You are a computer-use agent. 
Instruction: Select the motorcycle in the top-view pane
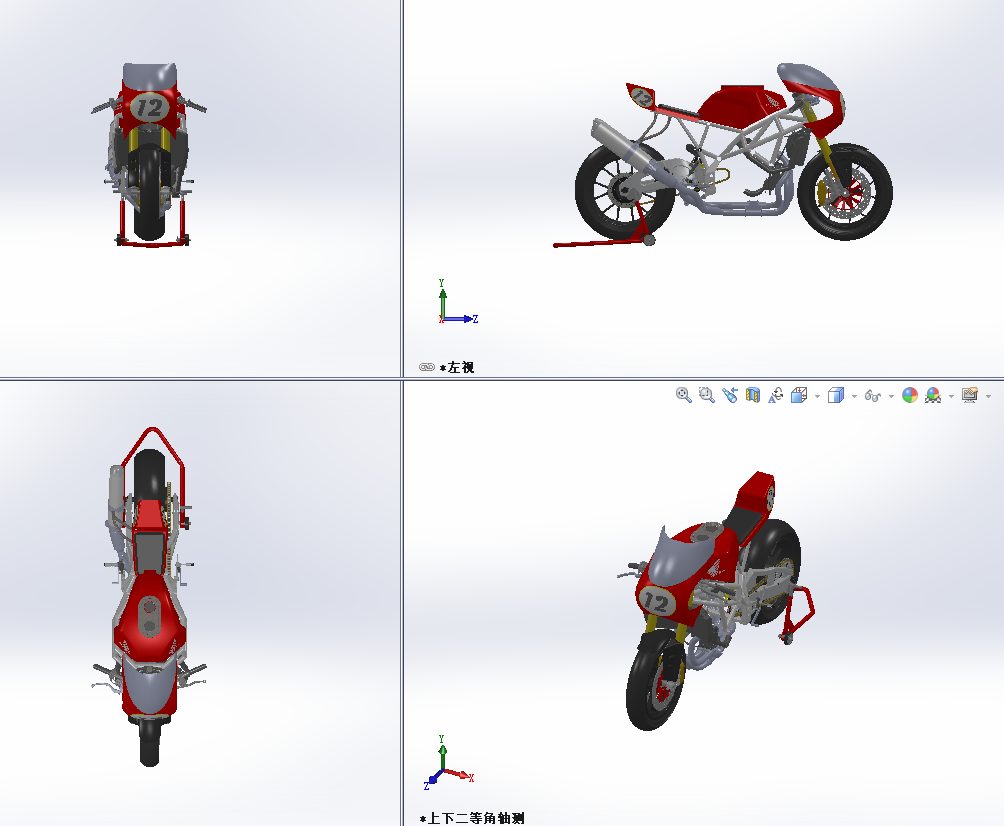(149, 596)
